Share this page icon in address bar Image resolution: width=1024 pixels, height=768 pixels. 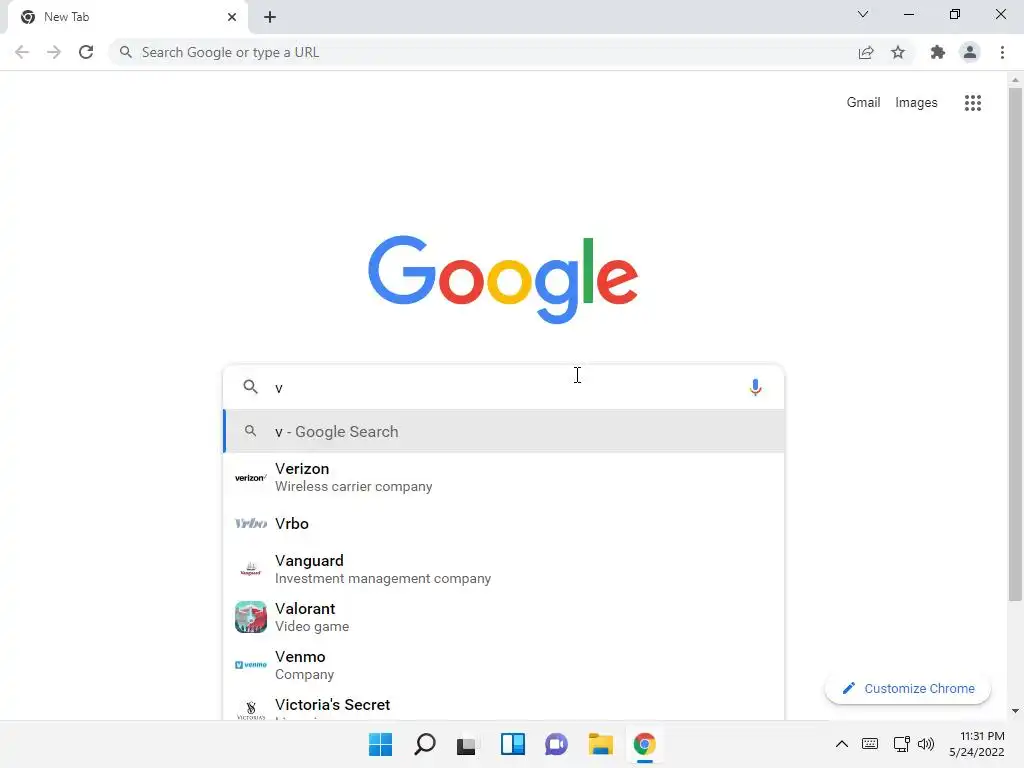(866, 52)
